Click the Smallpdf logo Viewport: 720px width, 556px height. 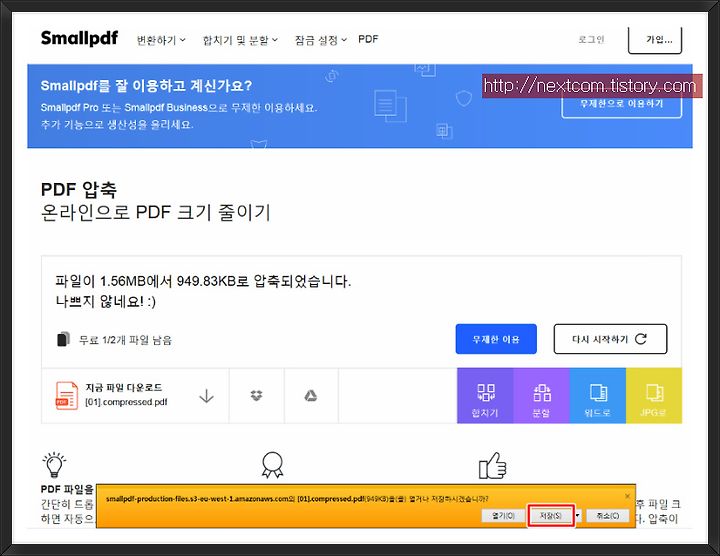coord(79,39)
